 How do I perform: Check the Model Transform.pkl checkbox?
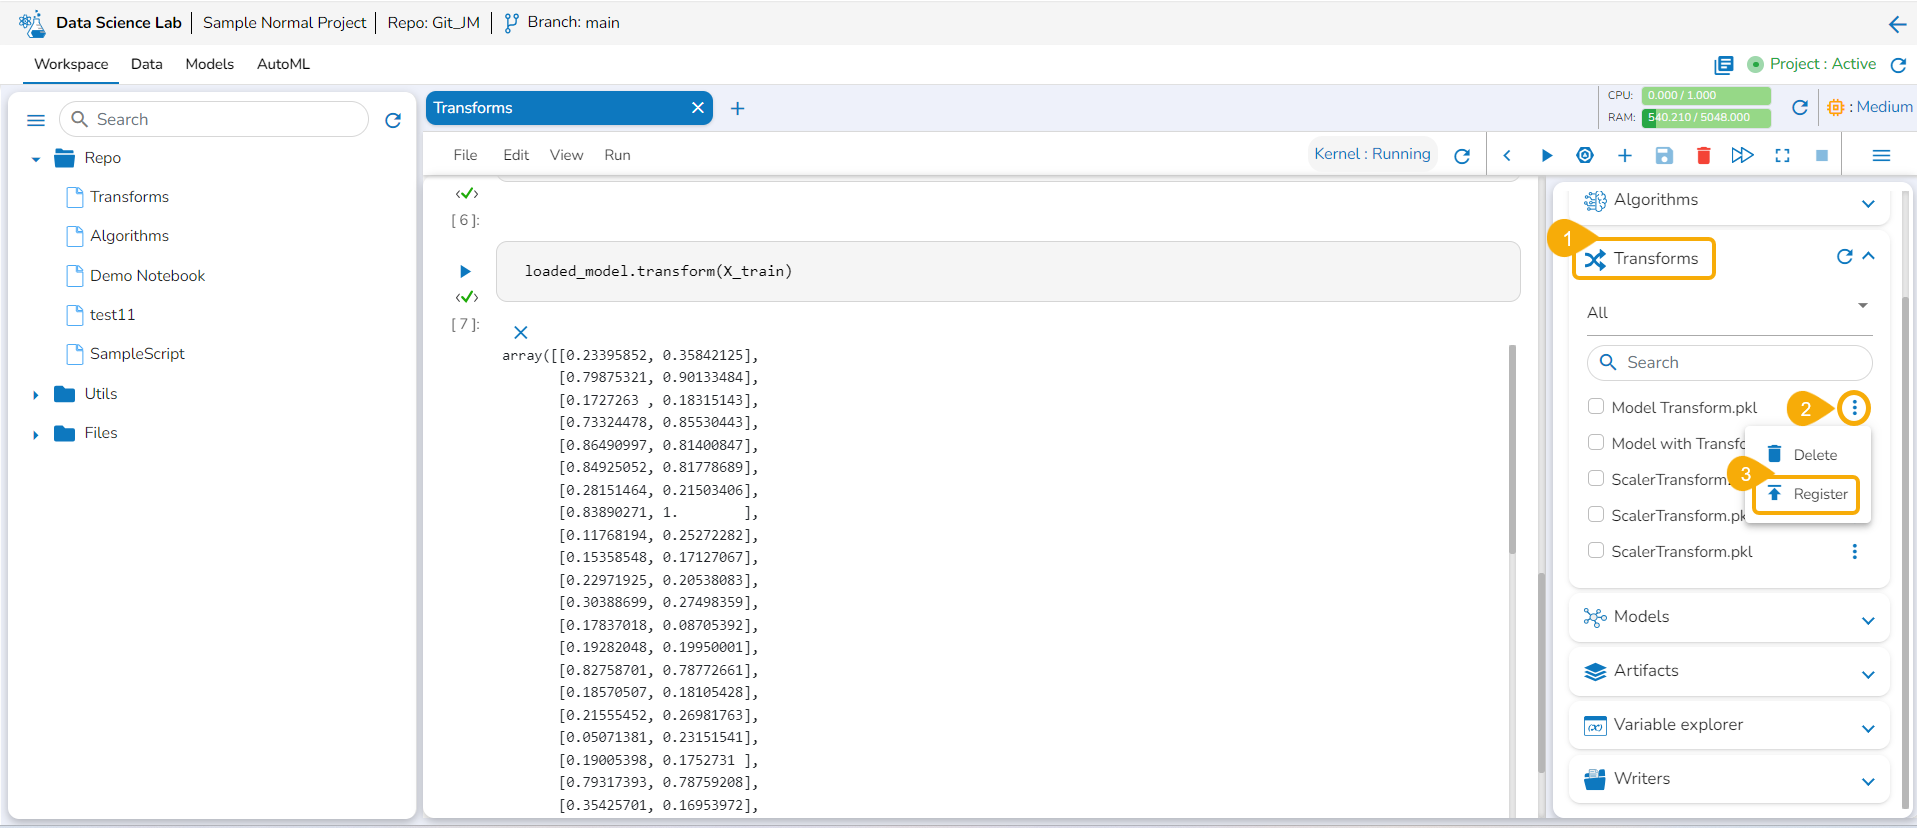[1596, 407]
